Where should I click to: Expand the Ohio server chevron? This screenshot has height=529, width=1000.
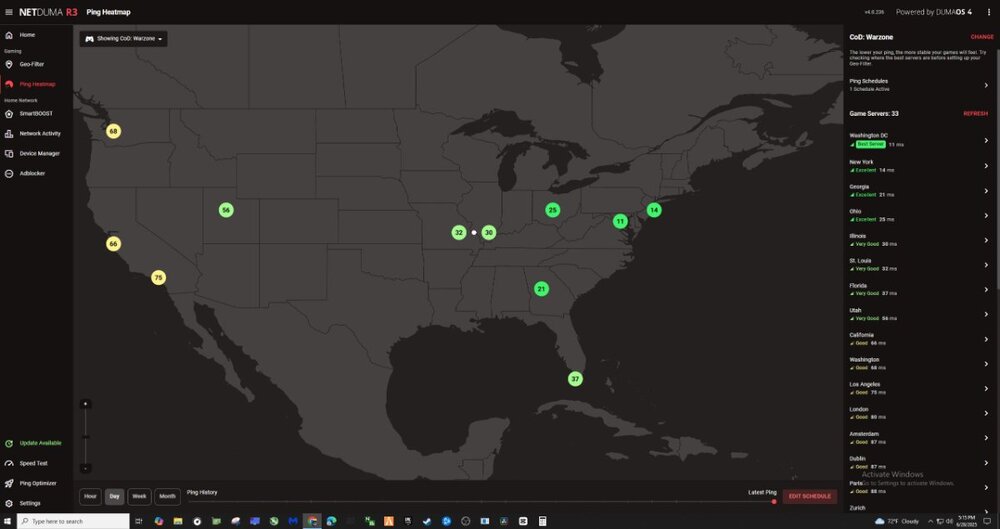(x=986, y=216)
